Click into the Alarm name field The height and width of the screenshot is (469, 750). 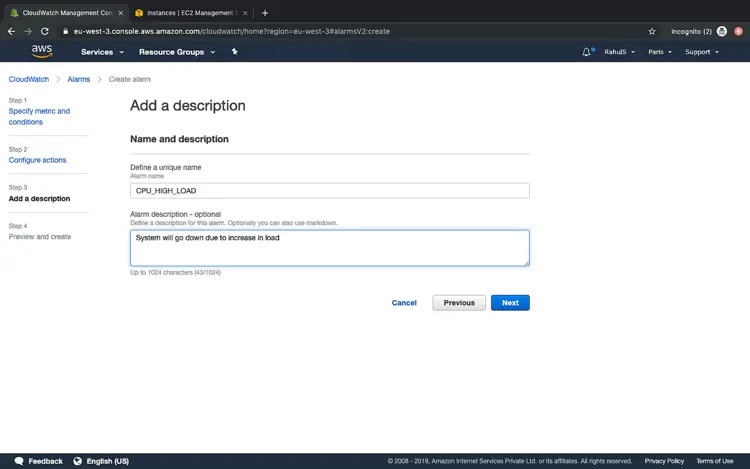[x=329, y=191]
